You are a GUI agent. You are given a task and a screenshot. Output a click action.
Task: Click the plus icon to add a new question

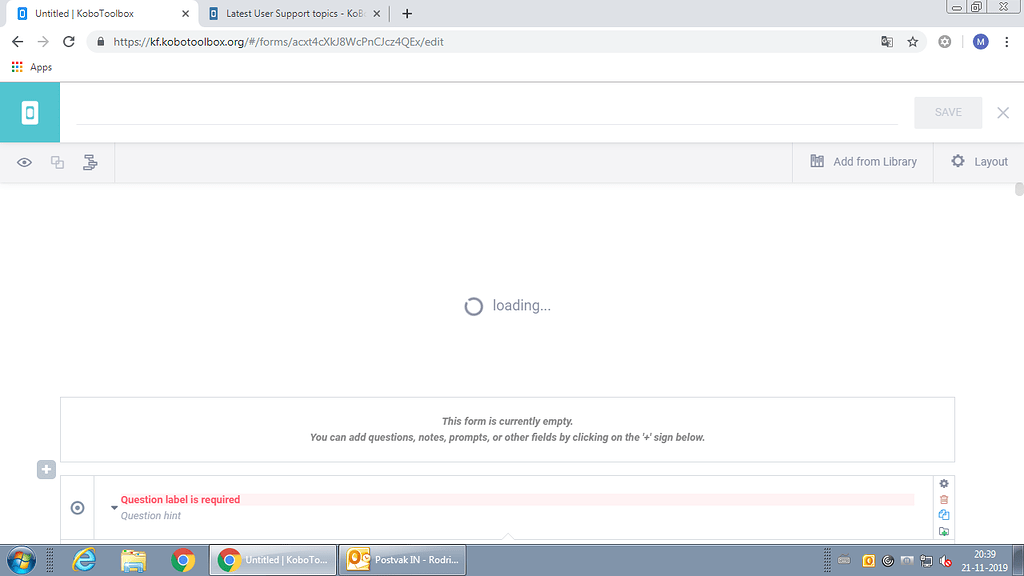(x=45, y=469)
